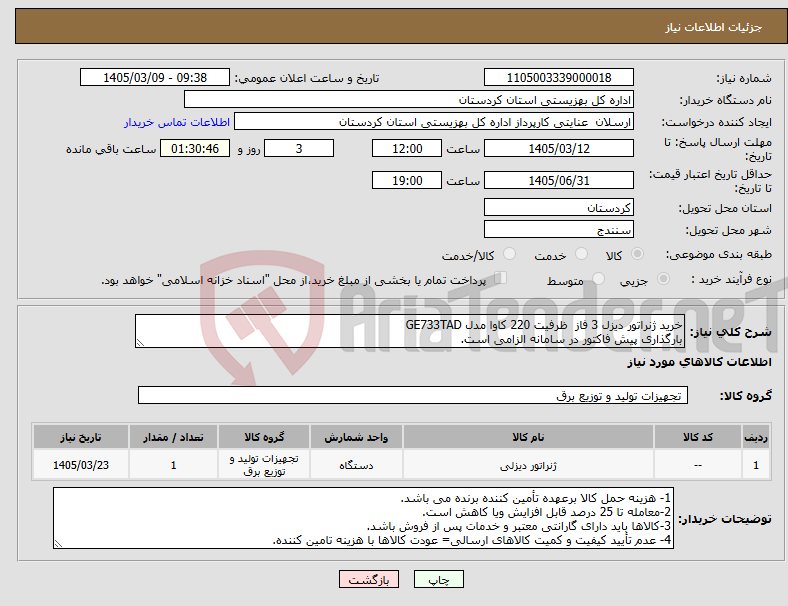Click the تعداد / مقدار column header
This screenshot has width=788, height=606.
[x=173, y=437]
